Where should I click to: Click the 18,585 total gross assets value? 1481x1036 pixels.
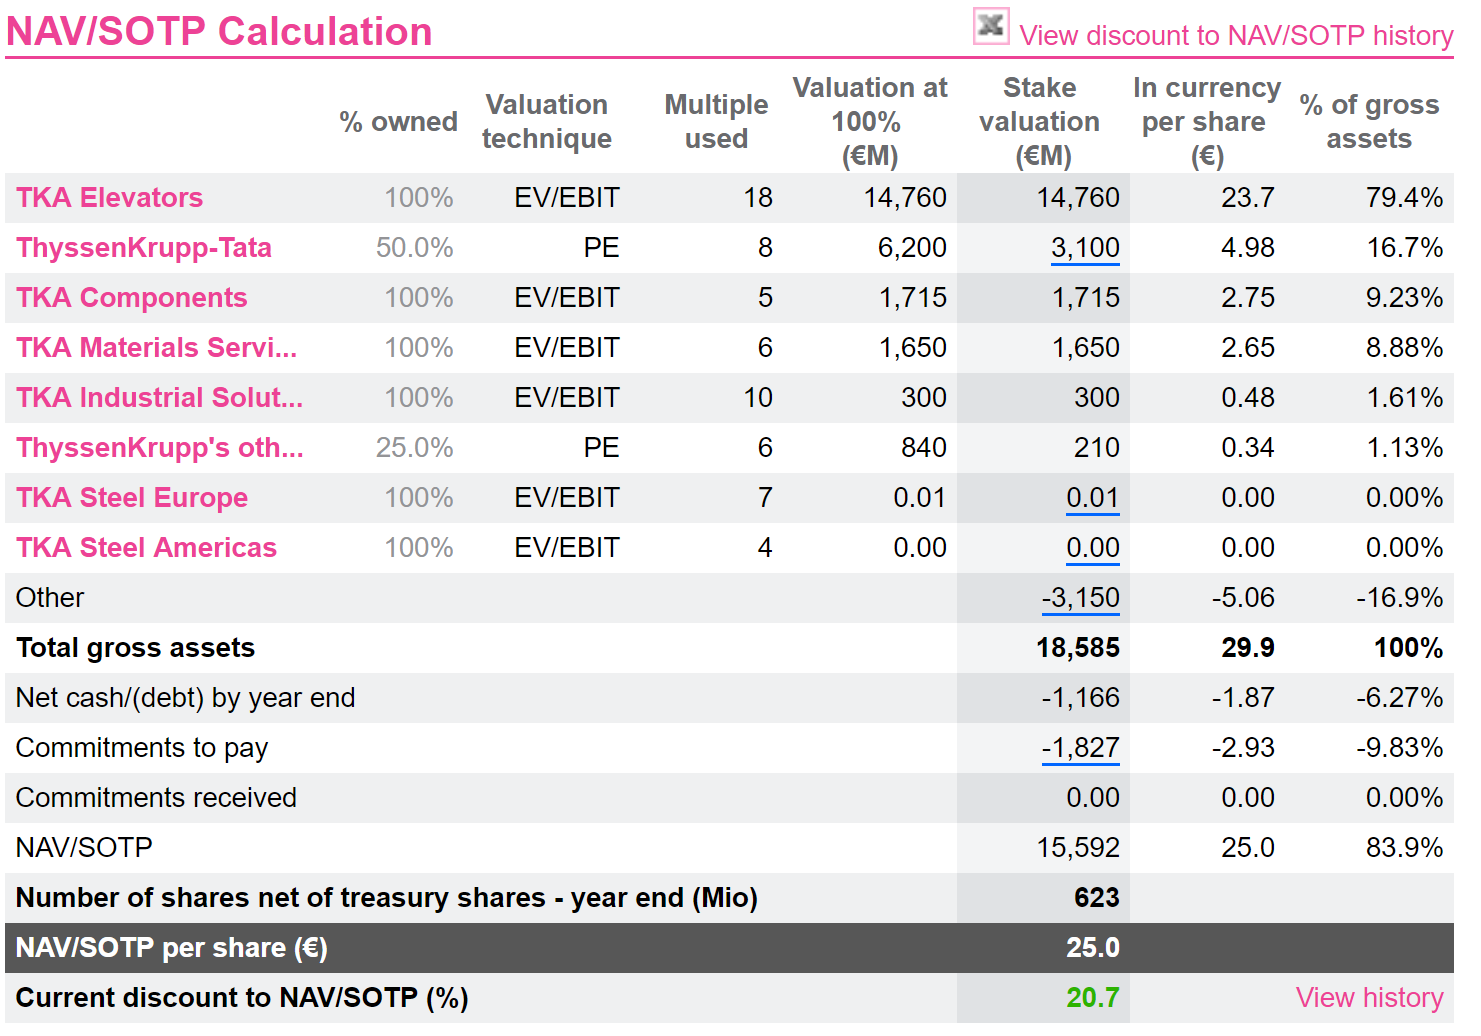tap(1078, 648)
